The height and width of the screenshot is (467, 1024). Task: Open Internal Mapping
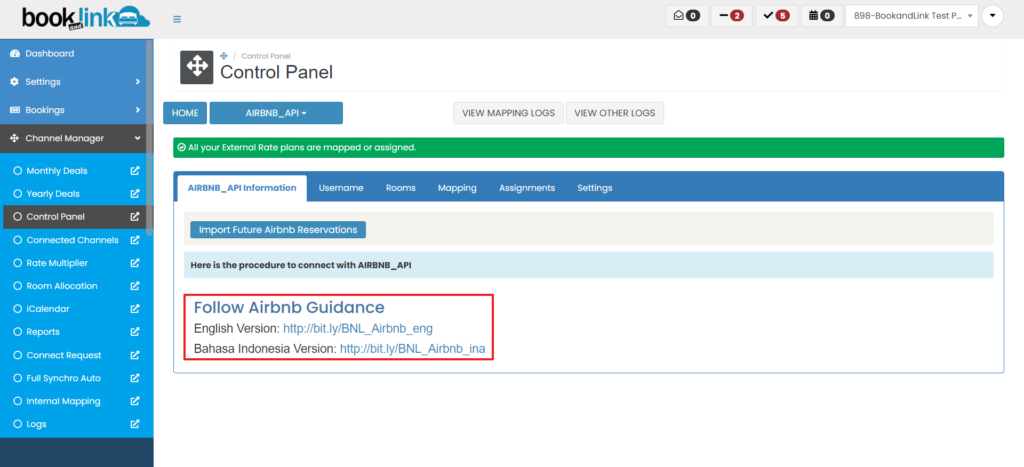(x=63, y=401)
